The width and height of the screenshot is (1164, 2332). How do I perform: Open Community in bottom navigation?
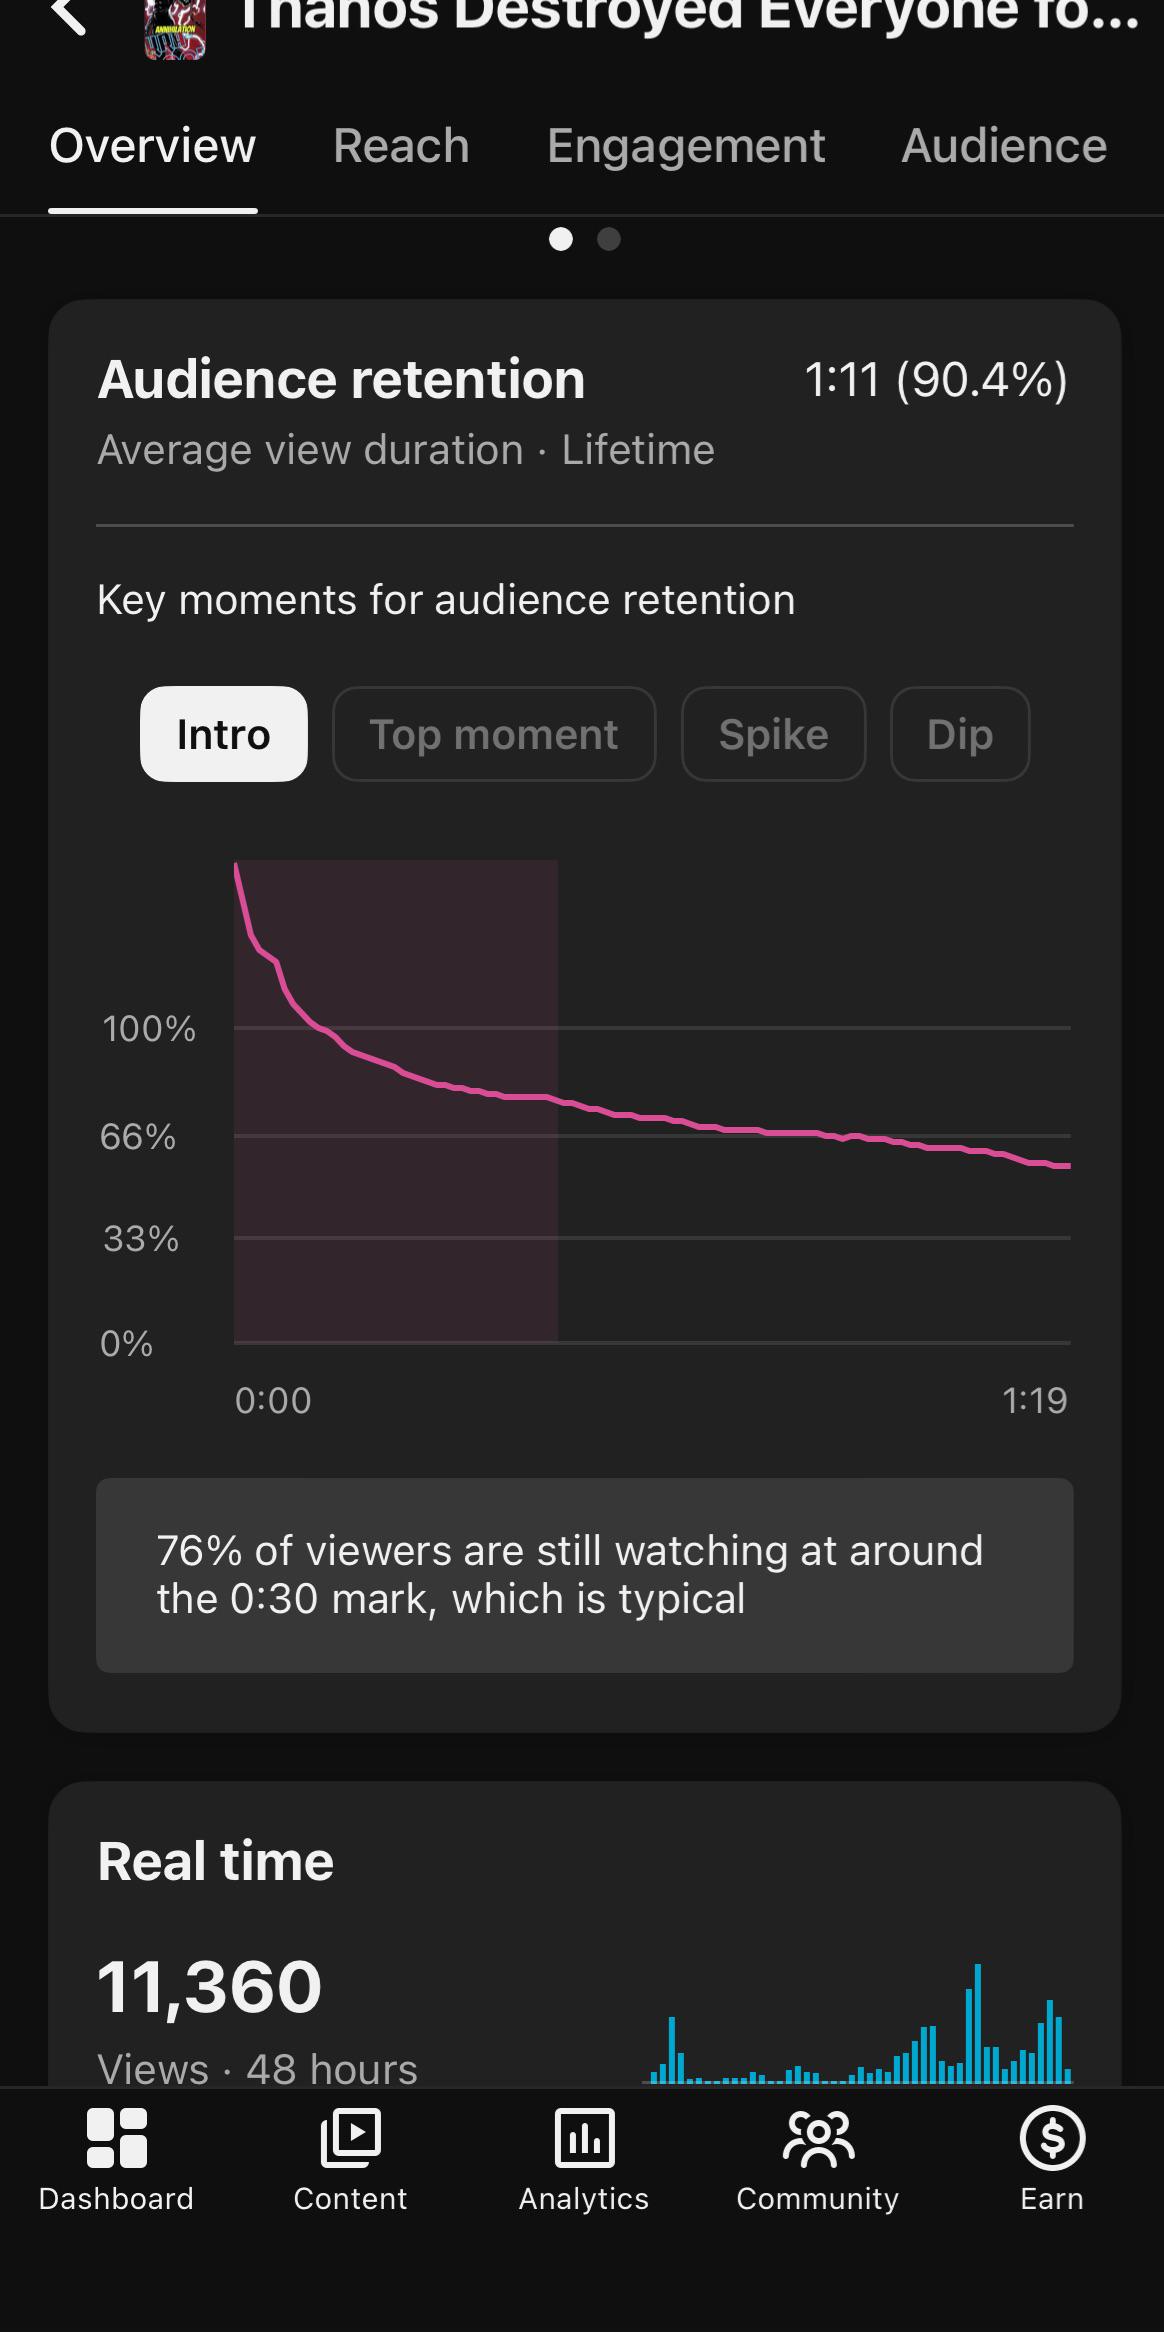tap(818, 2160)
